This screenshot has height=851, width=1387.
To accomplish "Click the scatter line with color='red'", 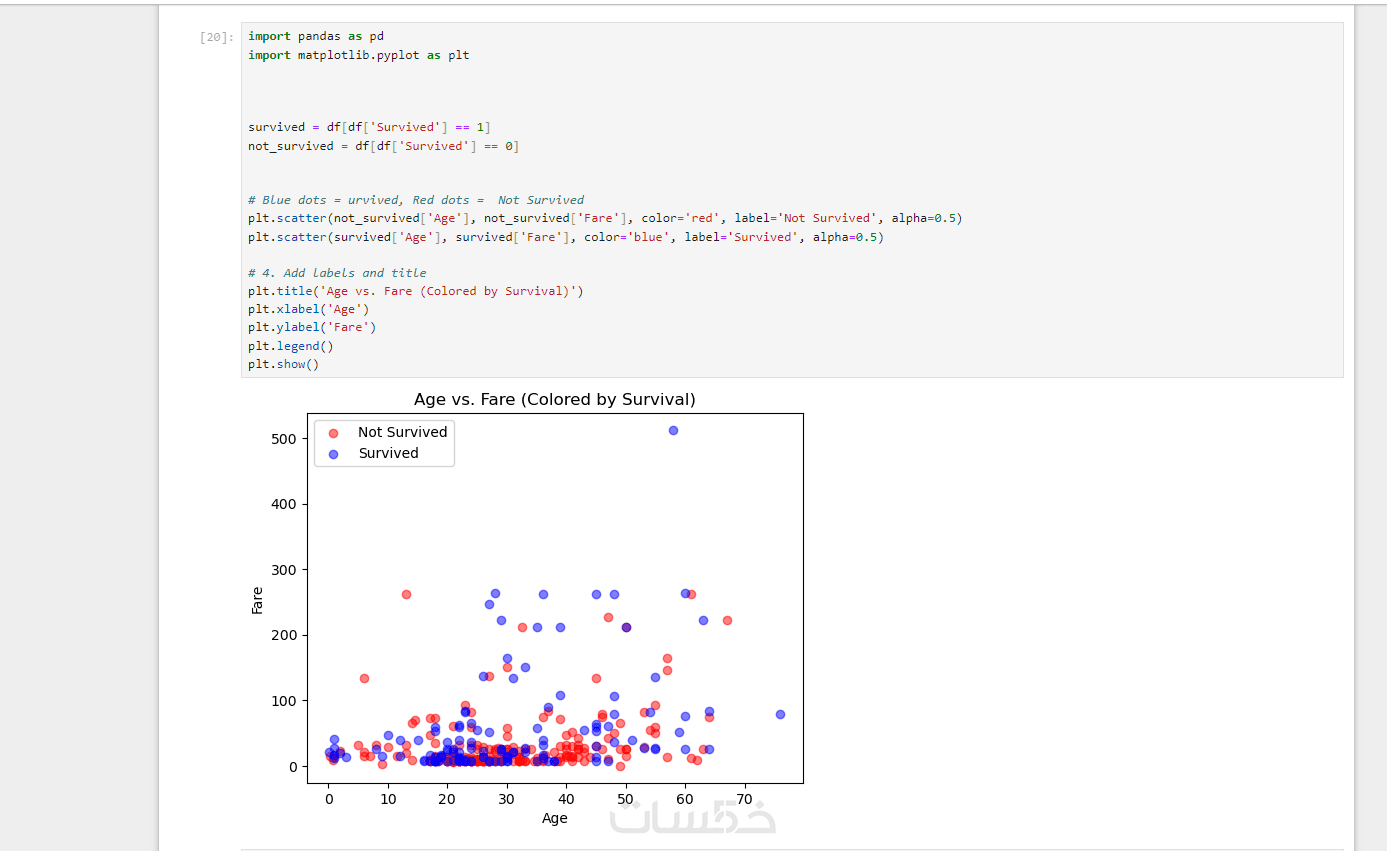I will point(605,218).
